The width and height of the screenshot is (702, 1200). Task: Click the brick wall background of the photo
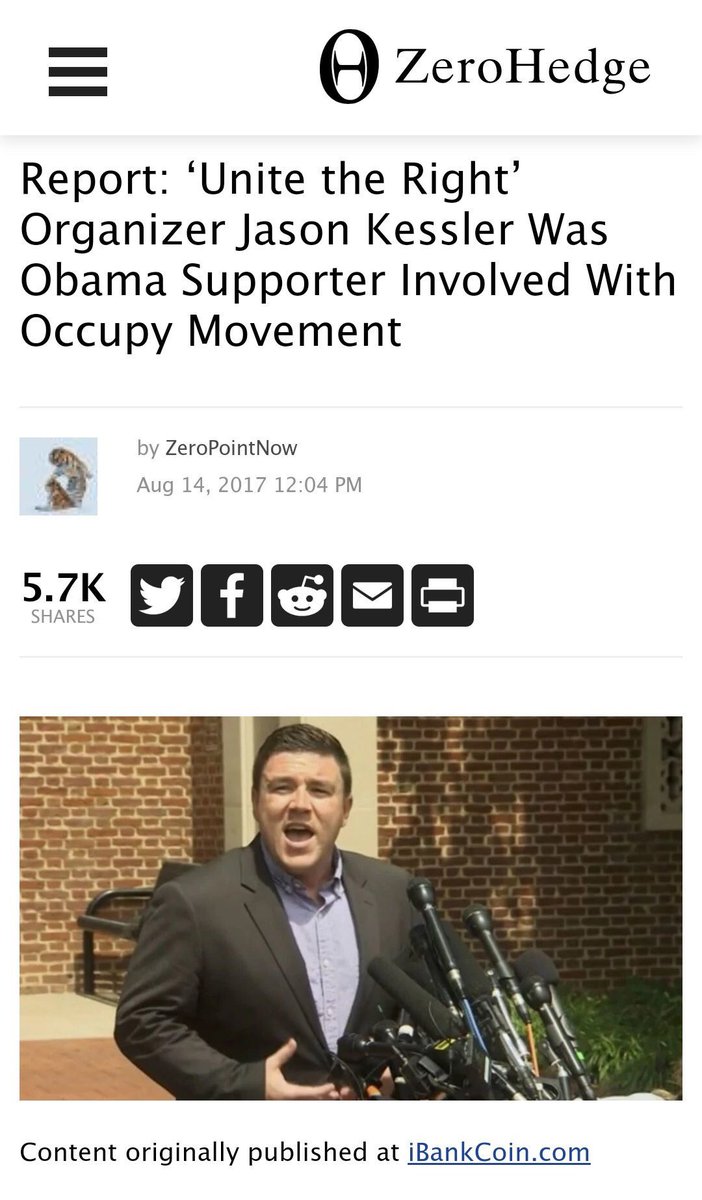[530, 800]
